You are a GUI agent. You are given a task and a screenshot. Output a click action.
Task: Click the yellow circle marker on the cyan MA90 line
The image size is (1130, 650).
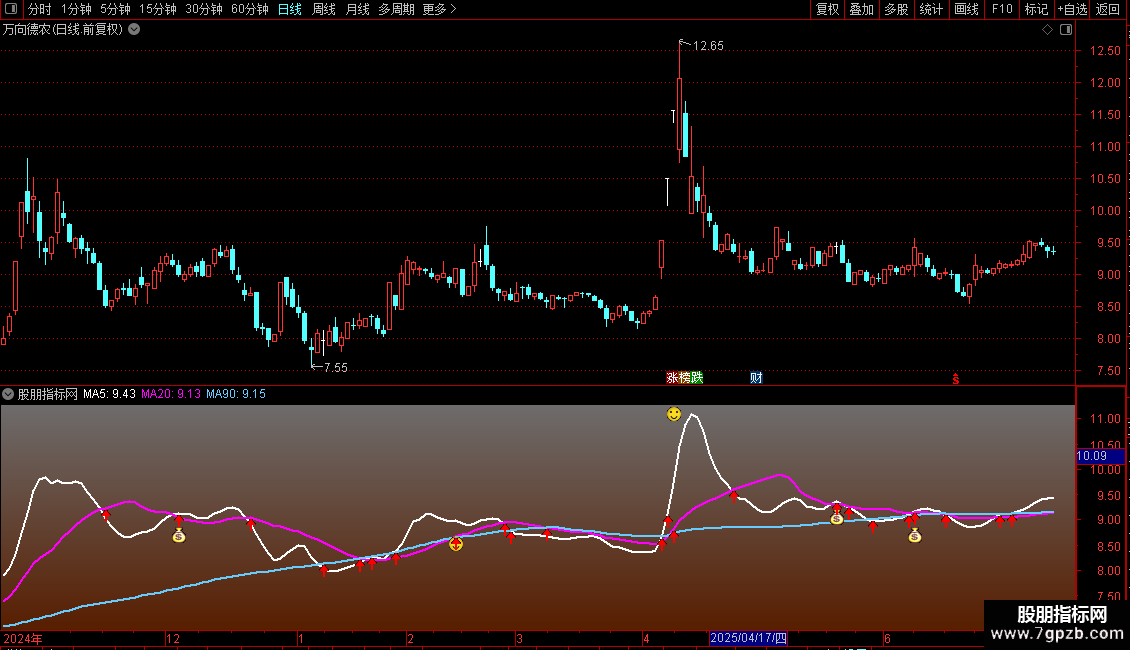point(455,544)
